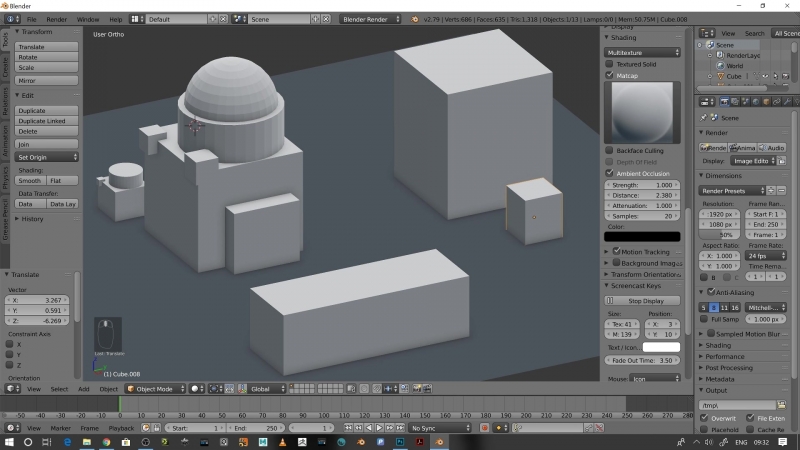Toggle the Anti-Aliasing checkbox
The image size is (800, 450).
click(711, 292)
